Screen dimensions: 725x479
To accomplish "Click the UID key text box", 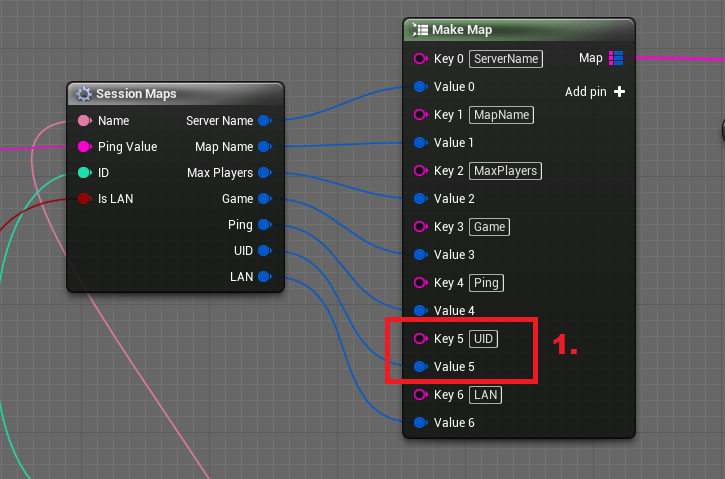I will 483,338.
